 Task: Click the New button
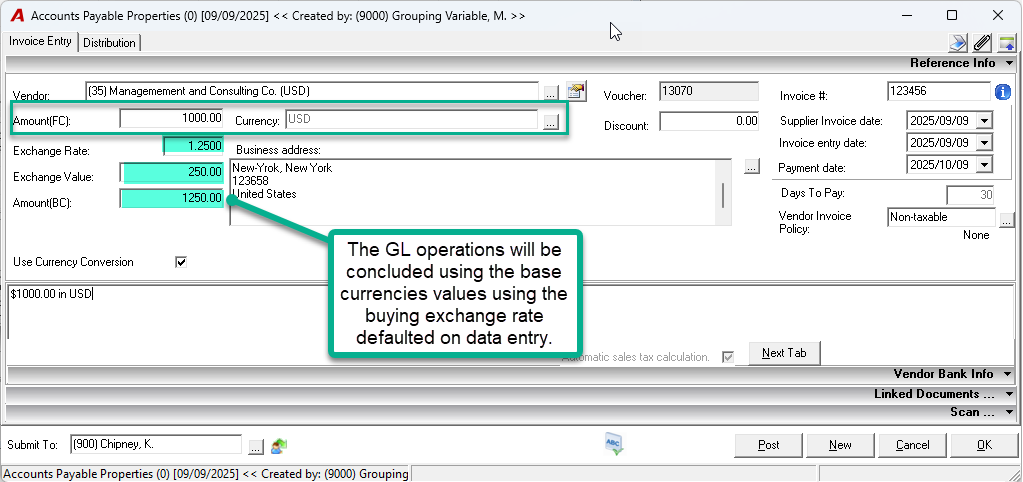840,445
